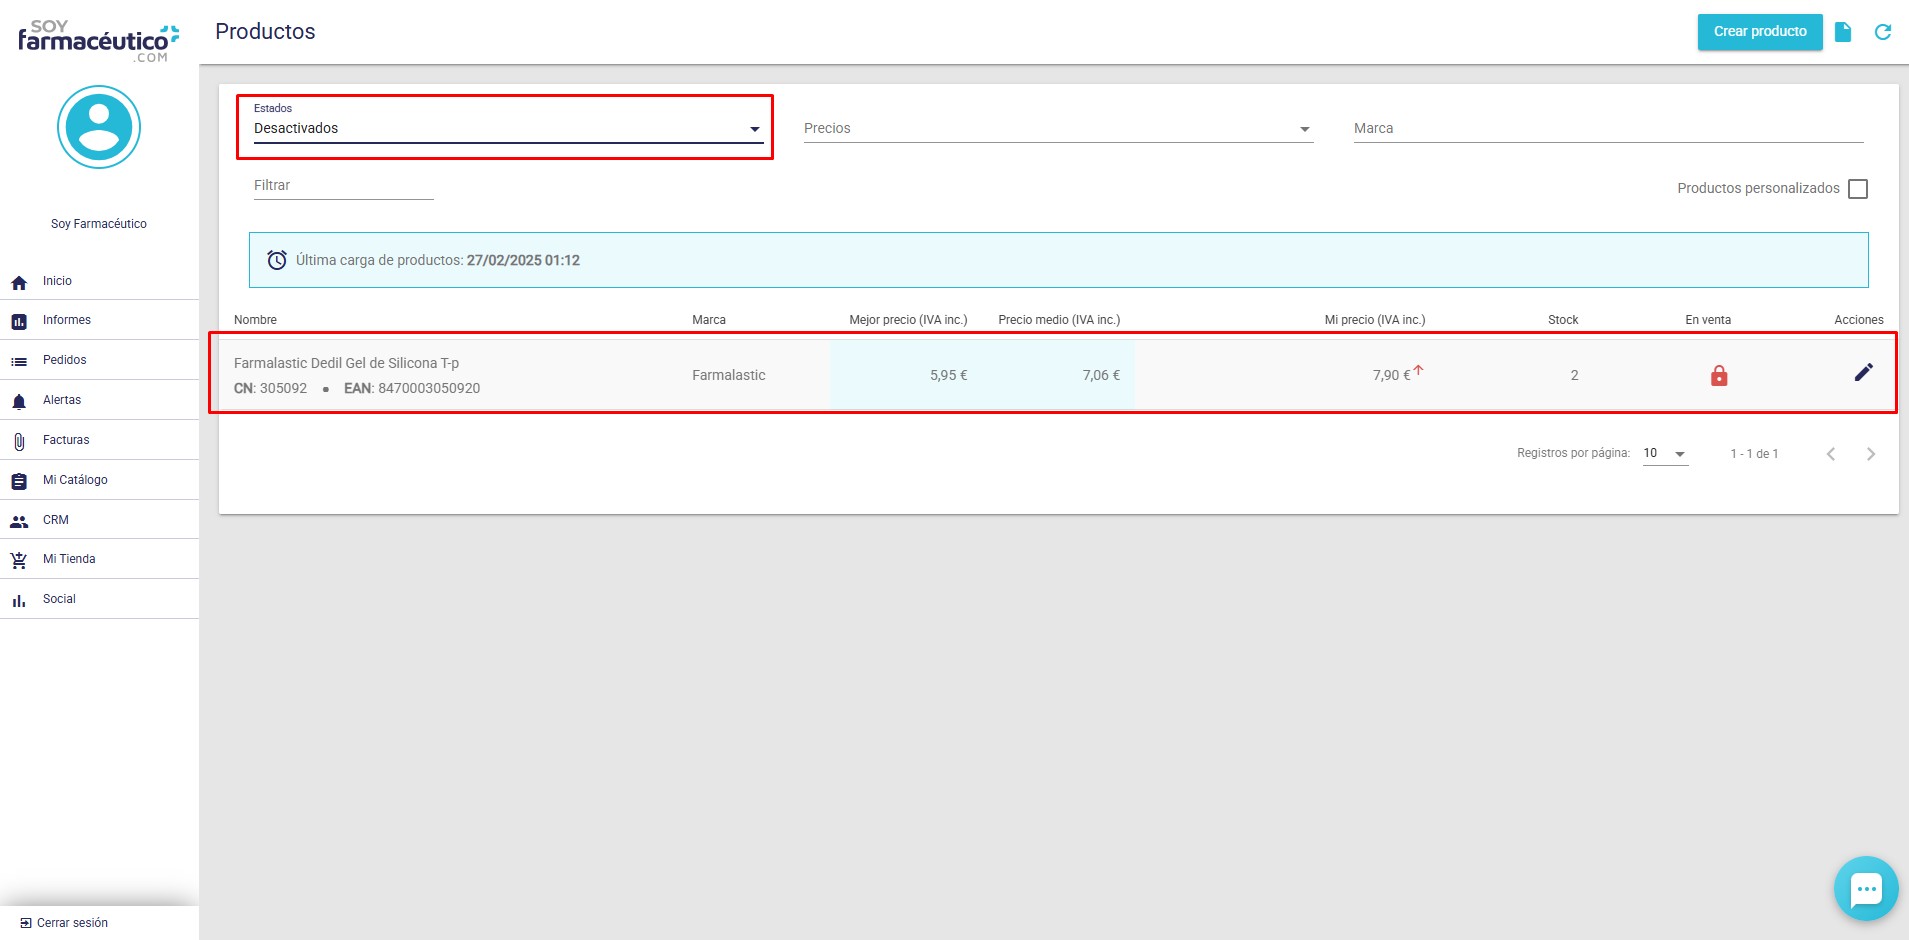Click Cerrar sesión link
1909x940 pixels.
pyautogui.click(x=72, y=923)
